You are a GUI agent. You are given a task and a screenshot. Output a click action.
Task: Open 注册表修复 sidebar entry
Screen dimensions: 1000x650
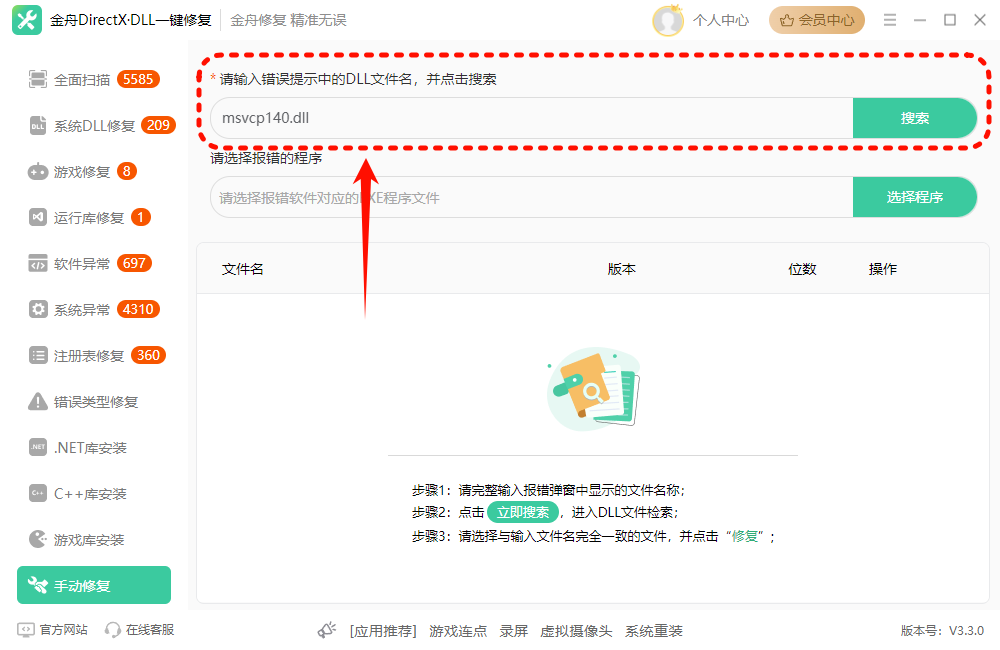point(94,355)
